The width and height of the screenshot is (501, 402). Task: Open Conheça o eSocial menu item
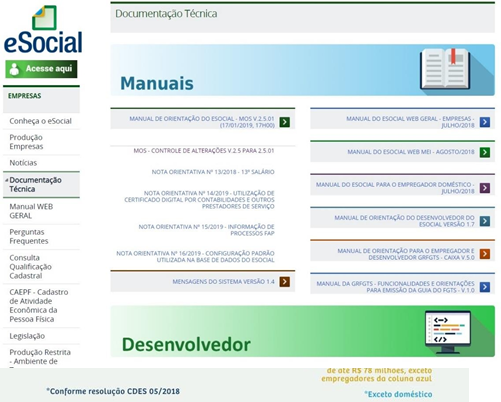(x=40, y=121)
